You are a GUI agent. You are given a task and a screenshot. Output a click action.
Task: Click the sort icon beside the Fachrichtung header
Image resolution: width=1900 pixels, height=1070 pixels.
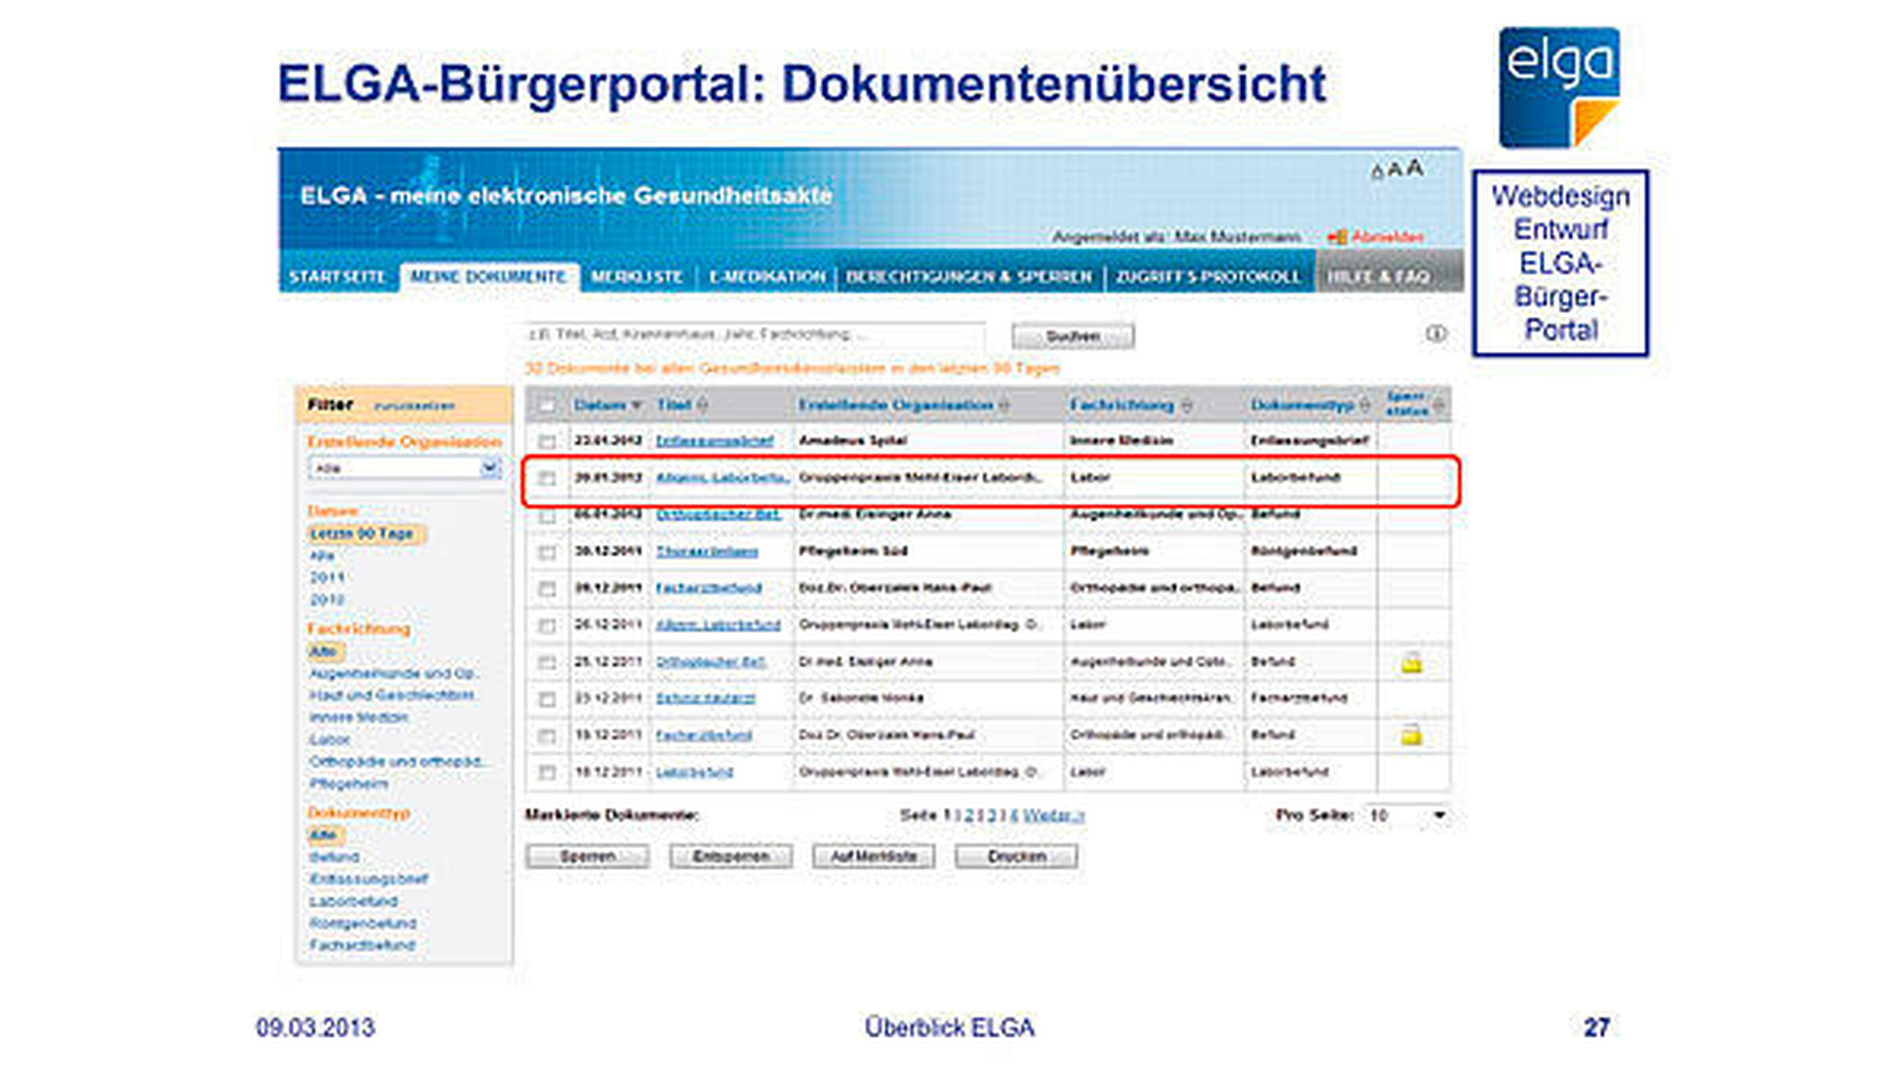1186,405
